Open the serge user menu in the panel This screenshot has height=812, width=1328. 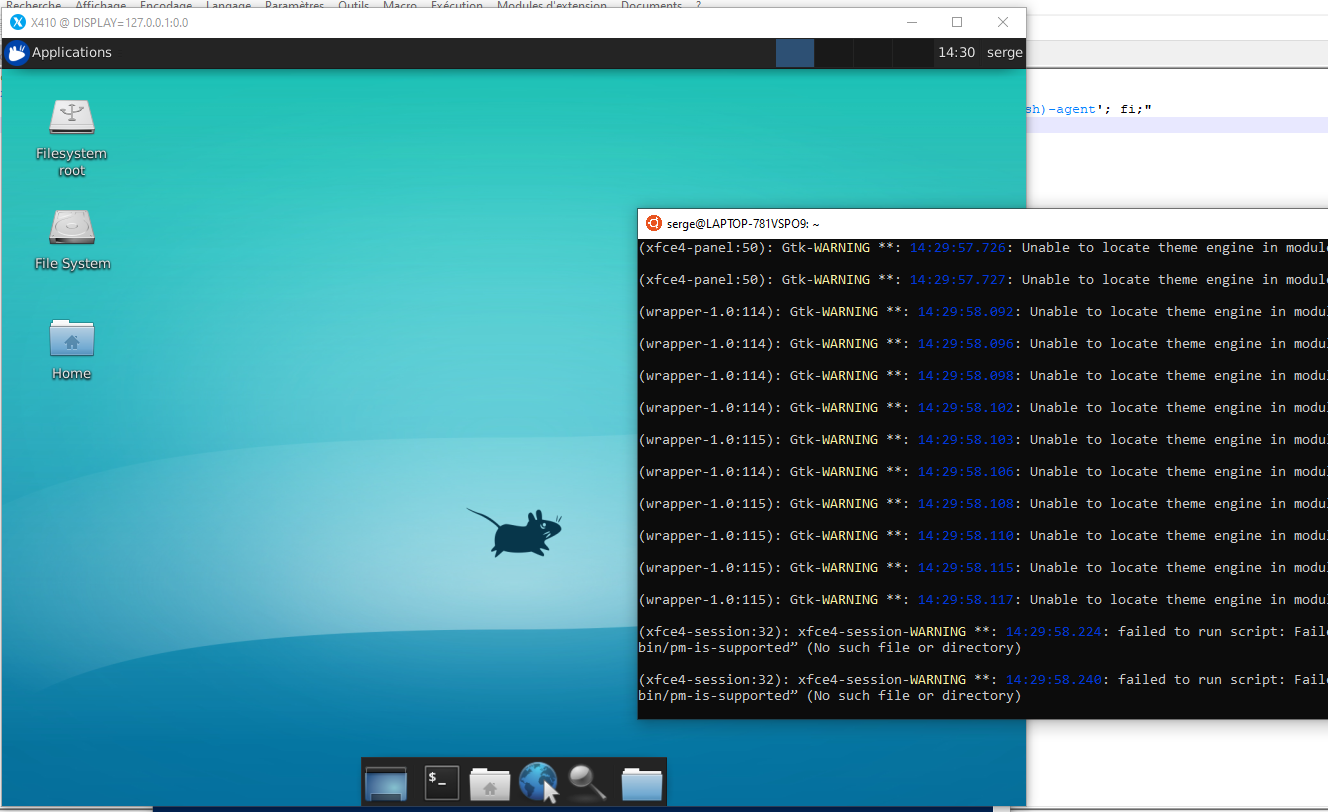(1005, 53)
